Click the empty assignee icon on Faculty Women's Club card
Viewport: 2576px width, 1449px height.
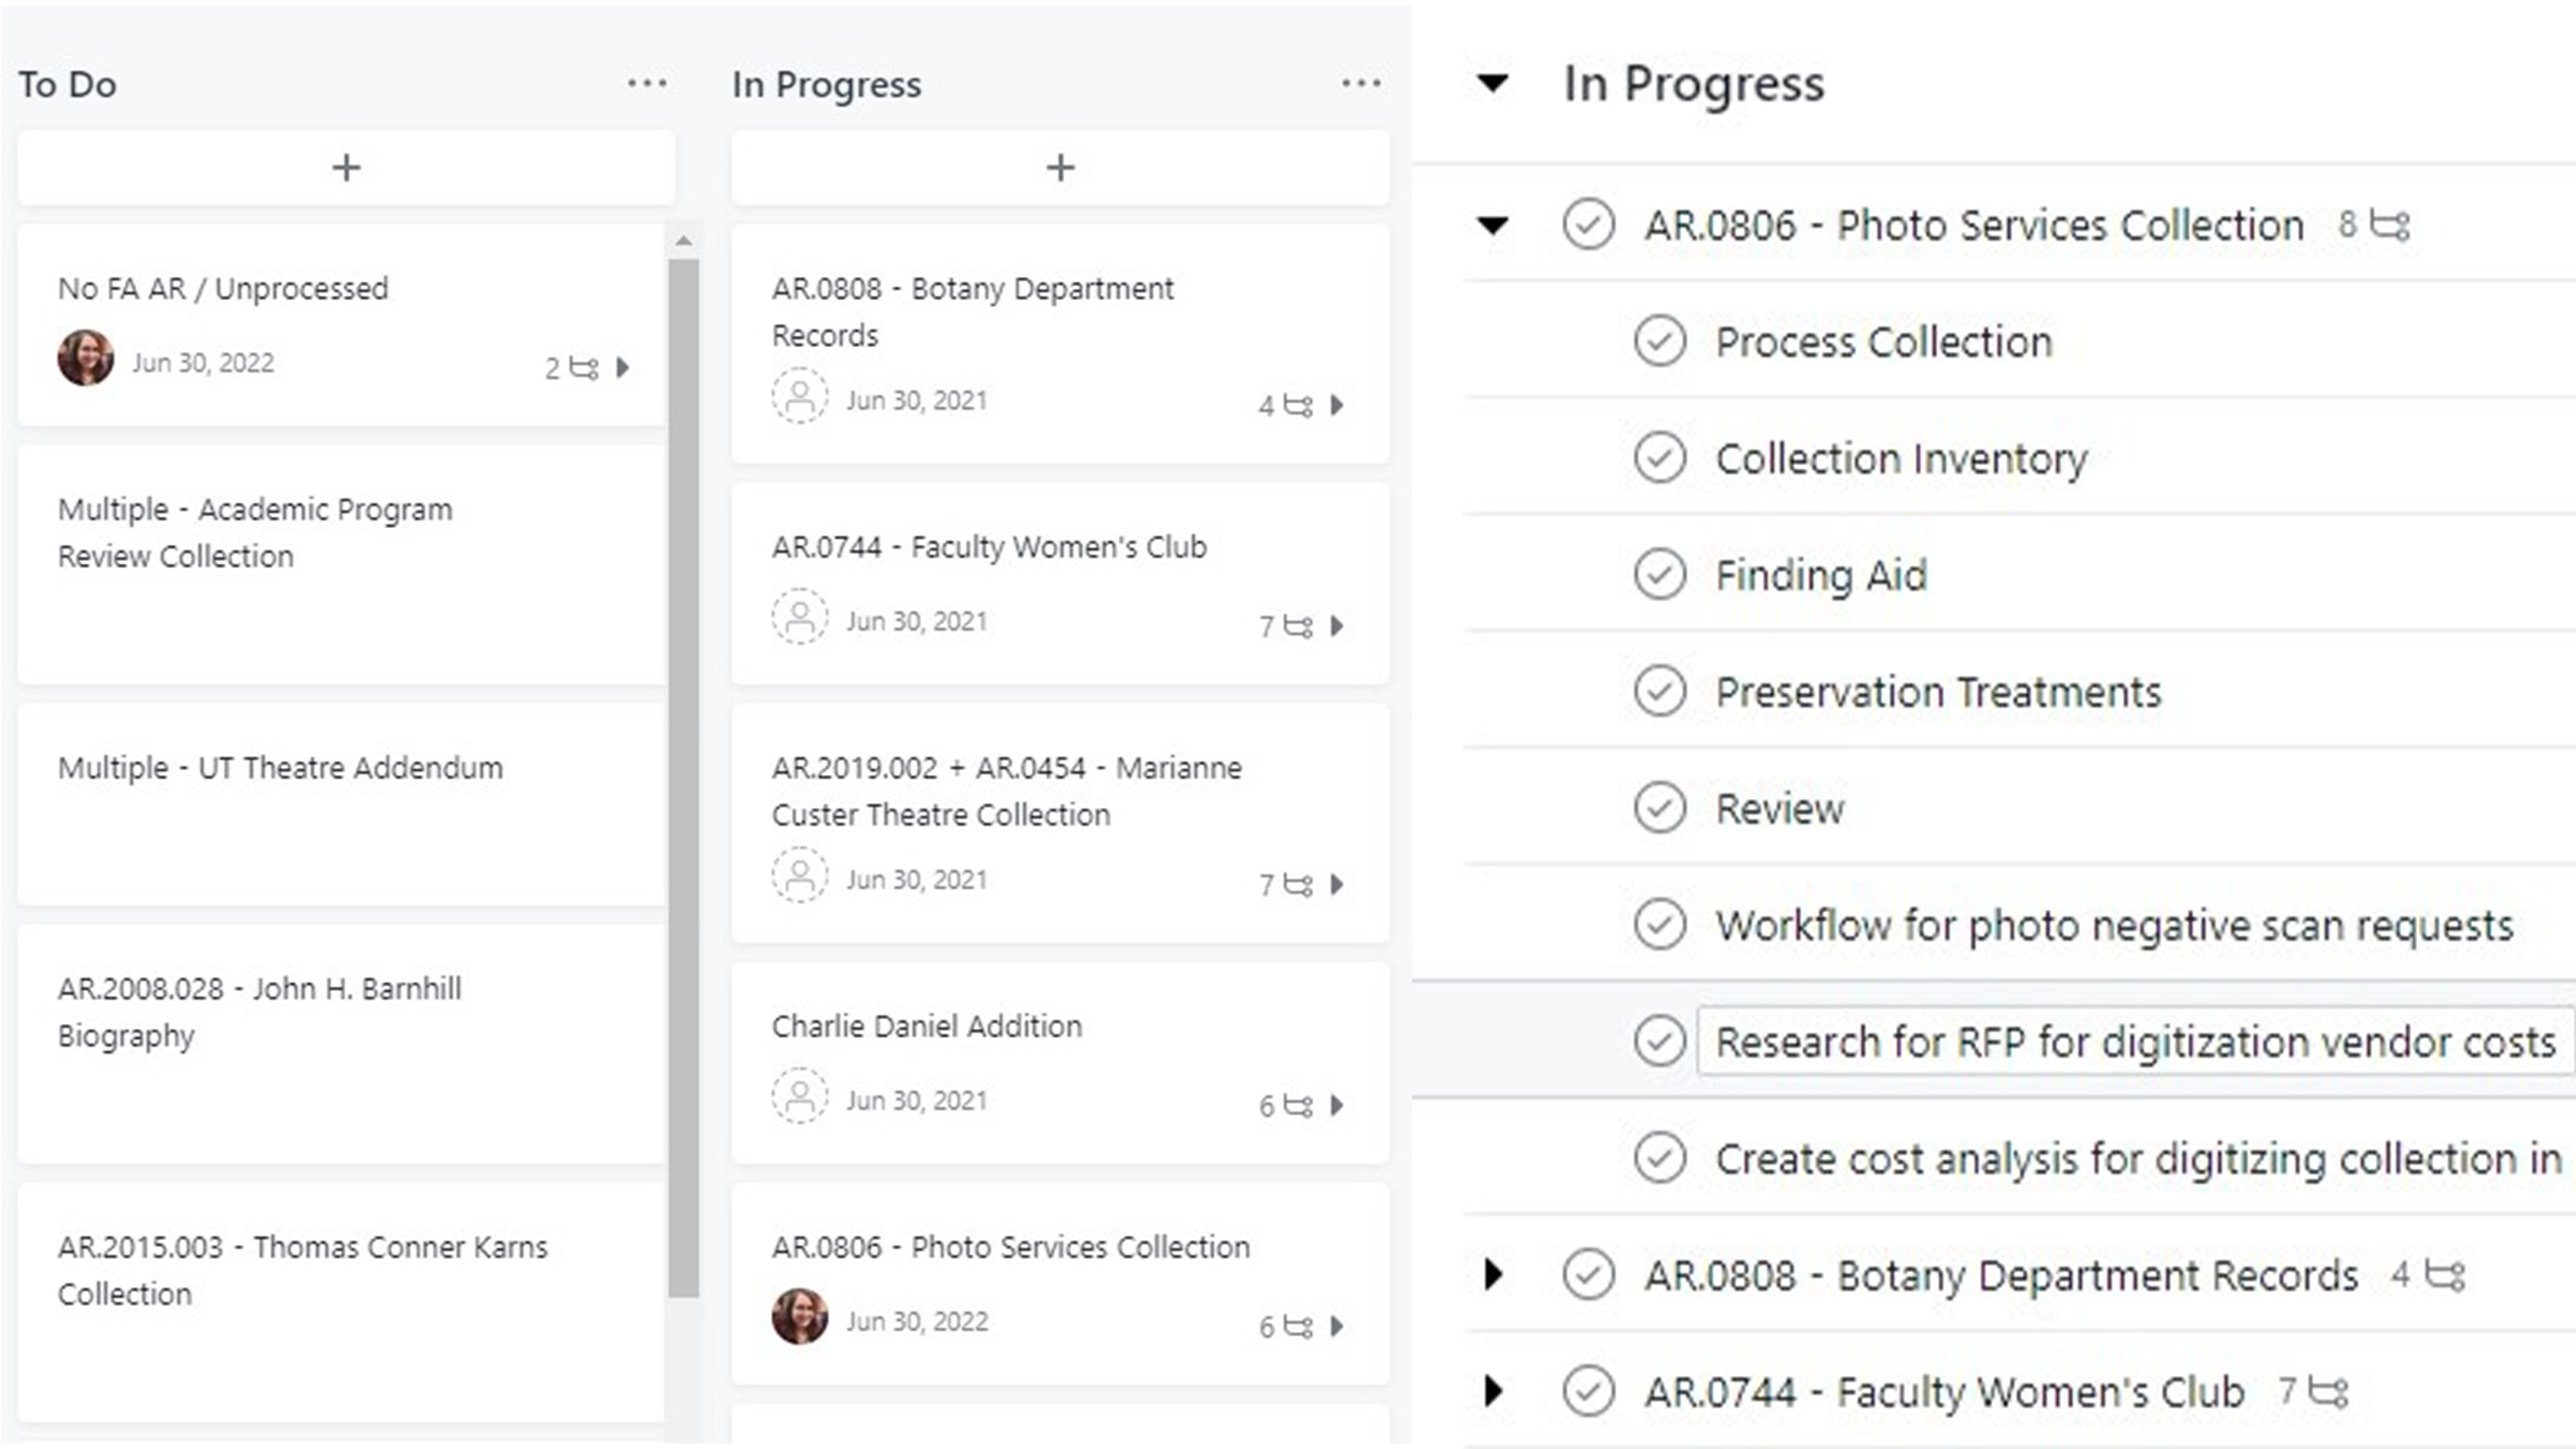[x=799, y=616]
